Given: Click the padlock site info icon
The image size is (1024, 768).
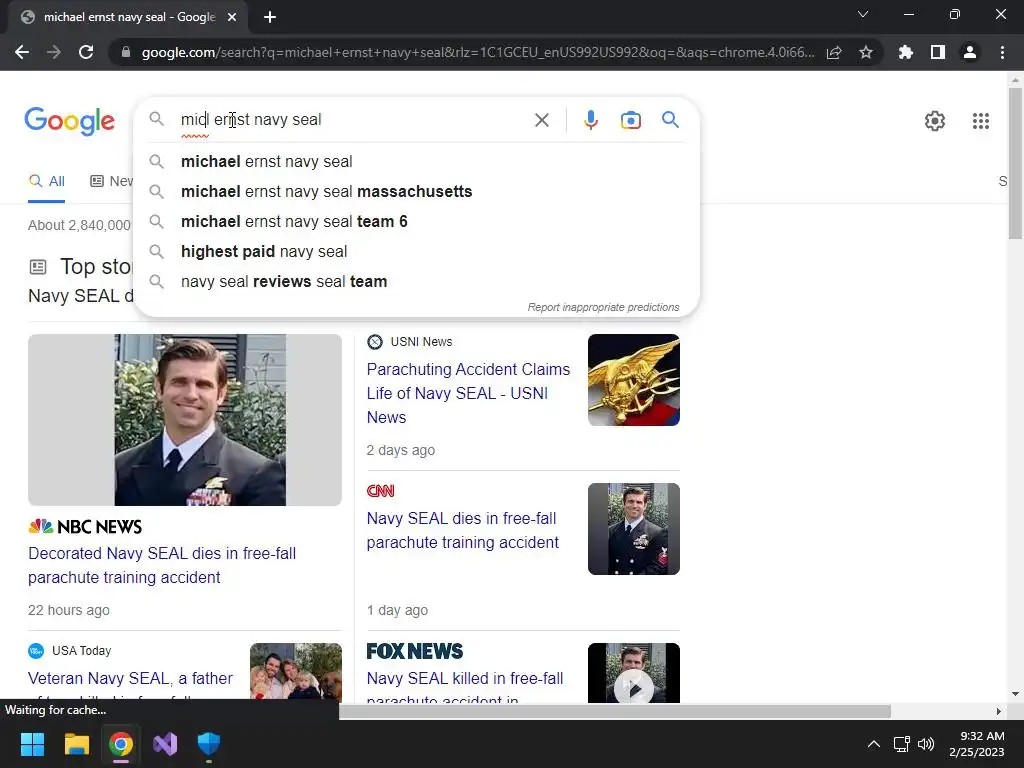Looking at the screenshot, I should [x=126, y=52].
